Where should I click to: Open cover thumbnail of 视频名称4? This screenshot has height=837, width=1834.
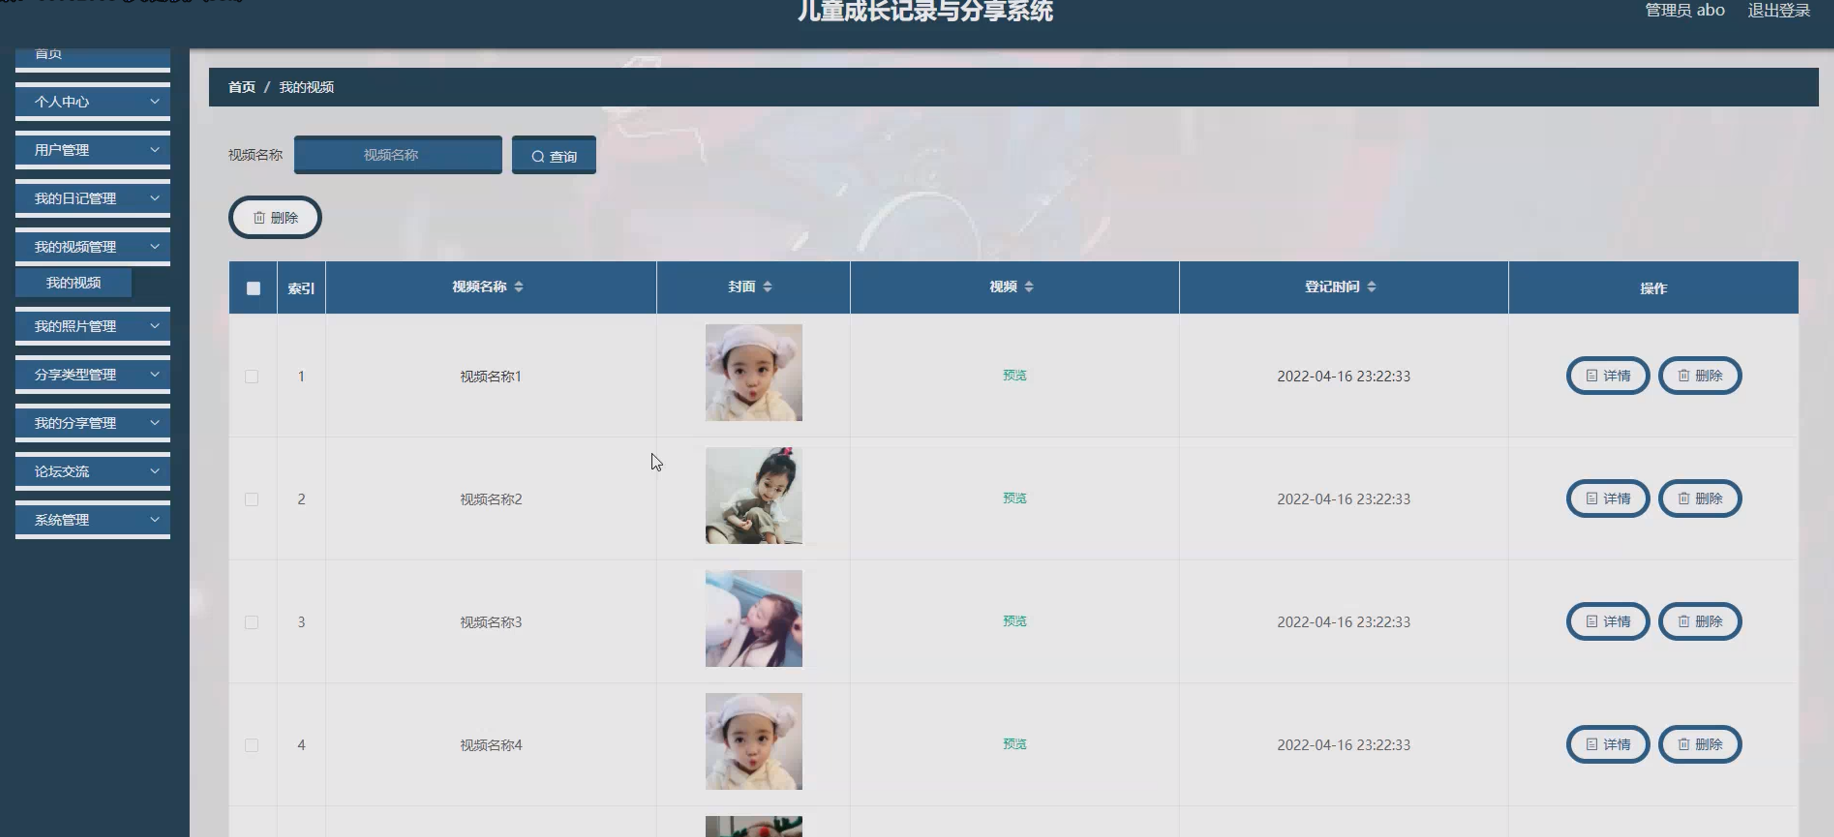tap(753, 742)
